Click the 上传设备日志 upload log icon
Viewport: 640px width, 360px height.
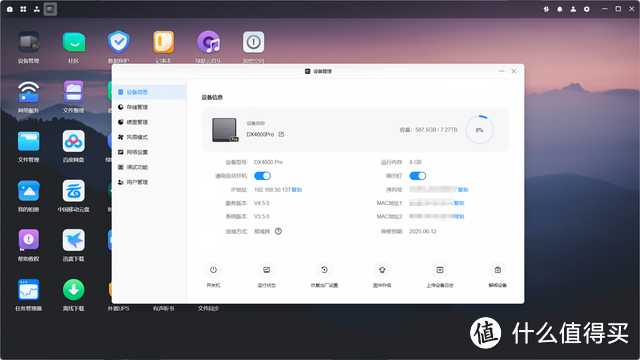(440, 270)
